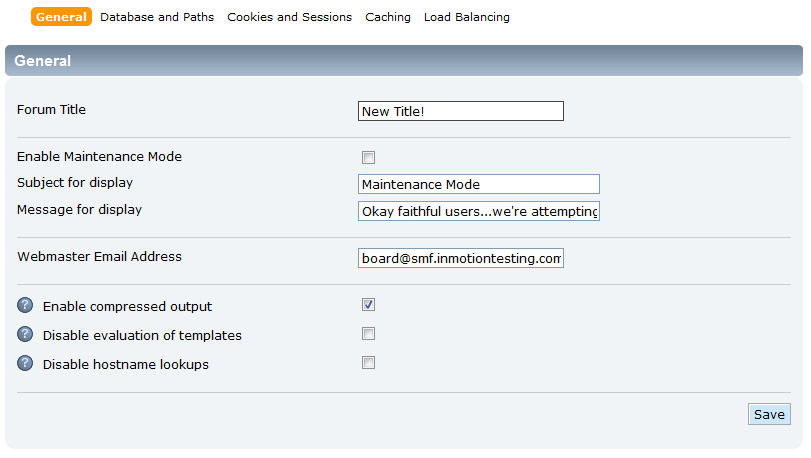Select the General tab
This screenshot has width=811, height=458.
[61, 17]
